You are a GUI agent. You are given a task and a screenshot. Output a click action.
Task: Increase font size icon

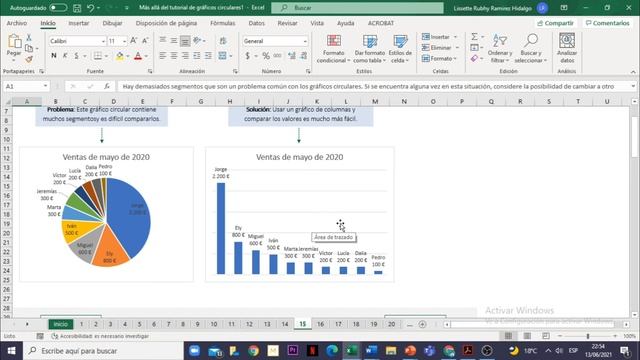coord(133,41)
